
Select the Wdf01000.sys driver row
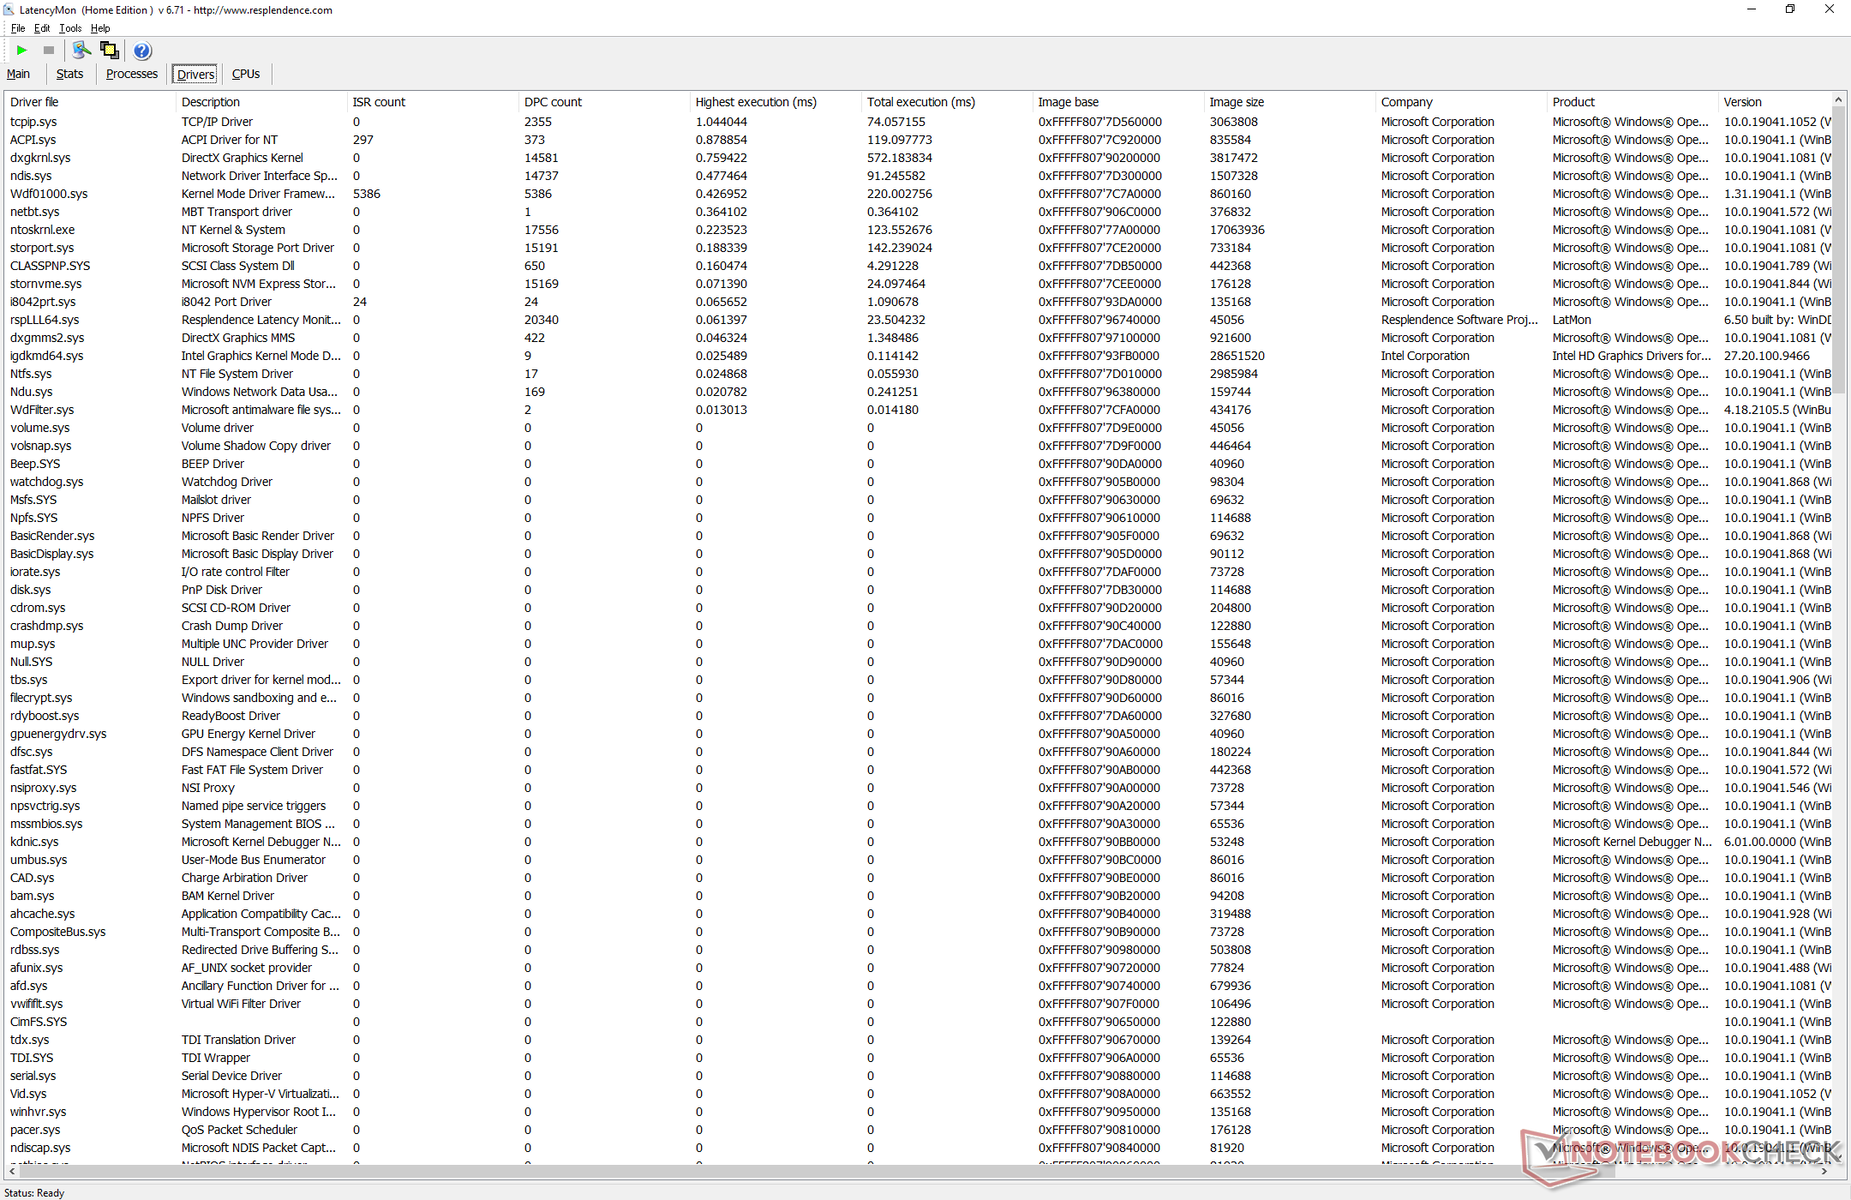click(x=918, y=194)
